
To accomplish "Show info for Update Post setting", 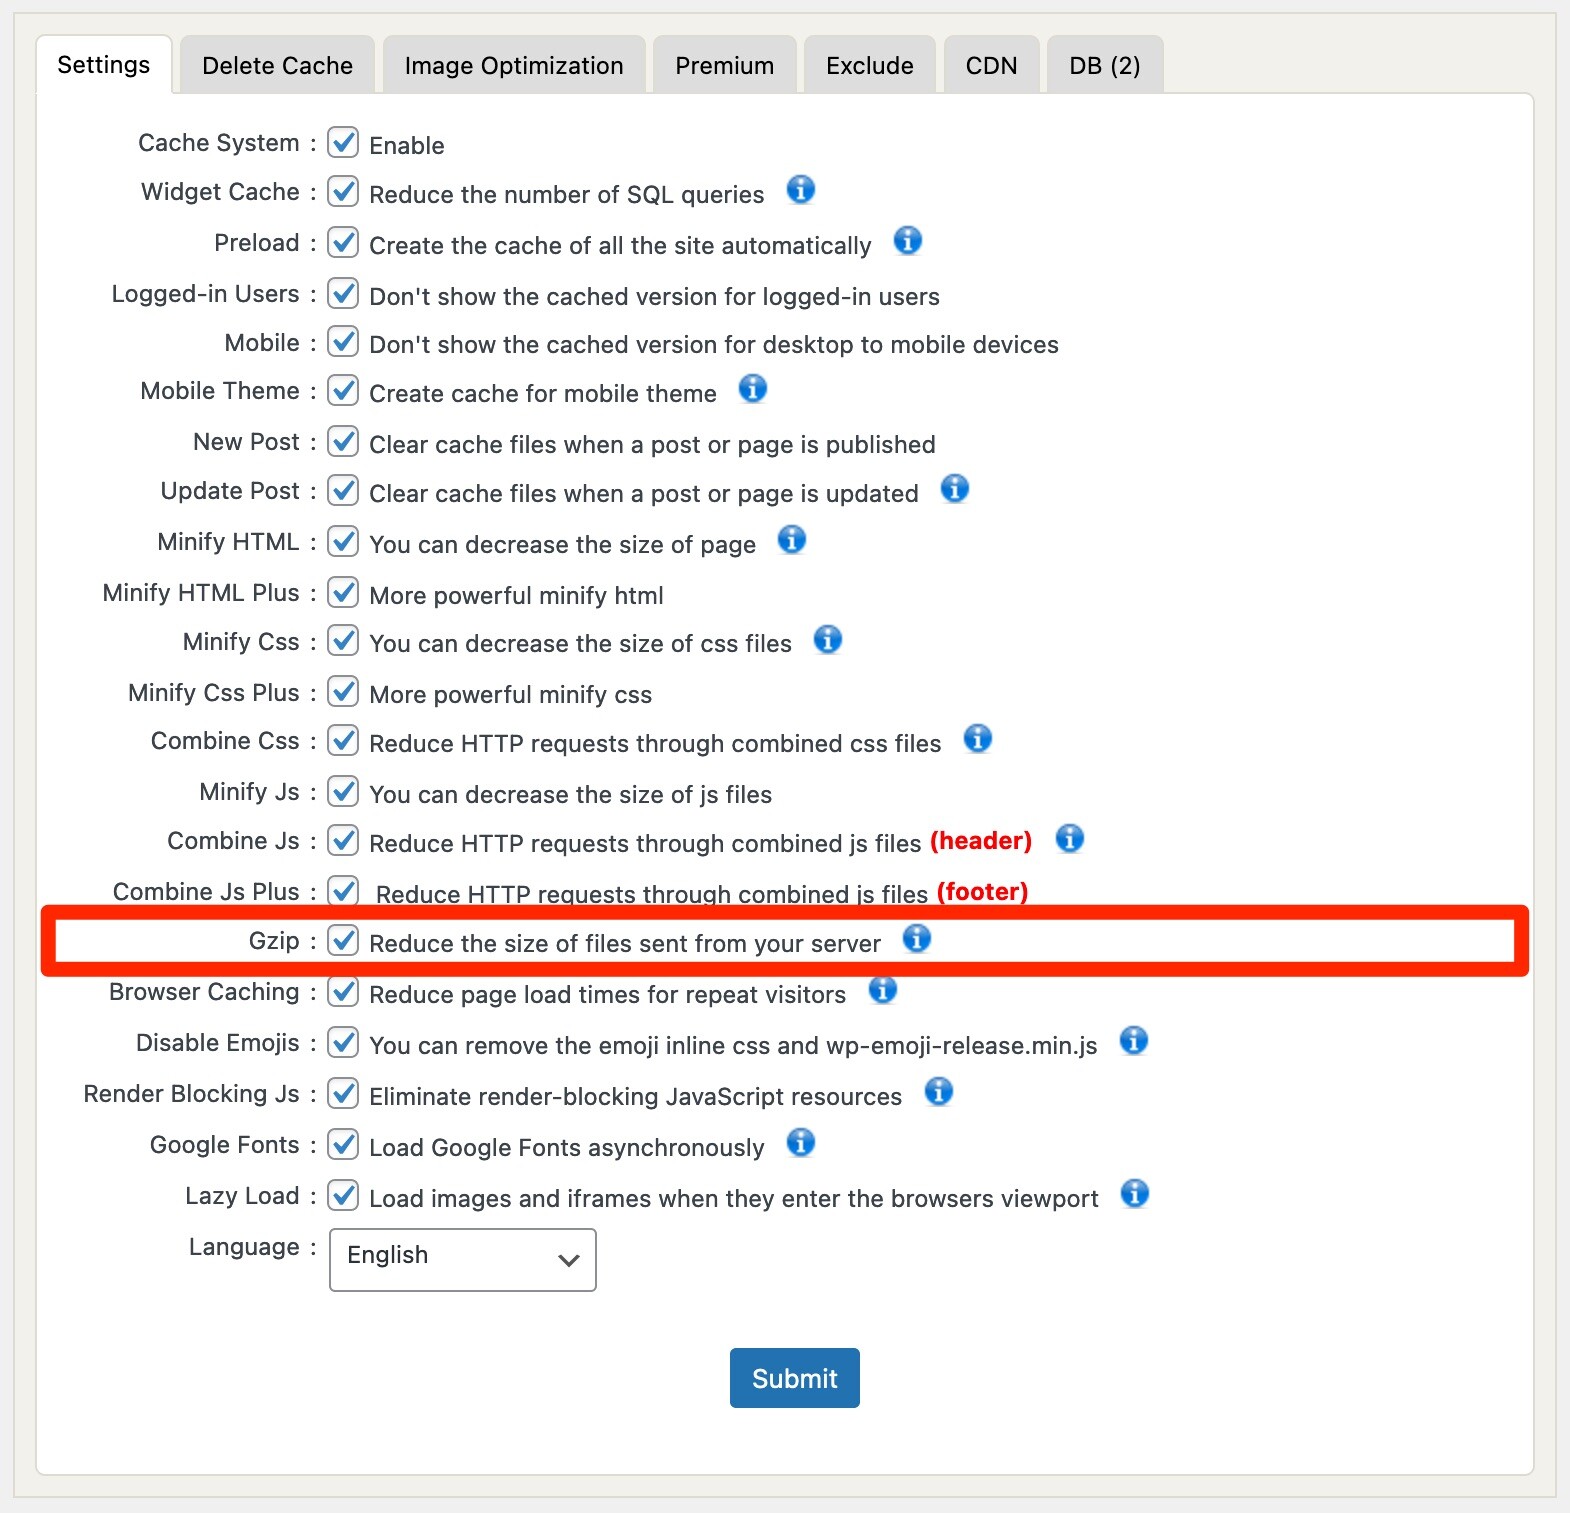I will click(954, 488).
